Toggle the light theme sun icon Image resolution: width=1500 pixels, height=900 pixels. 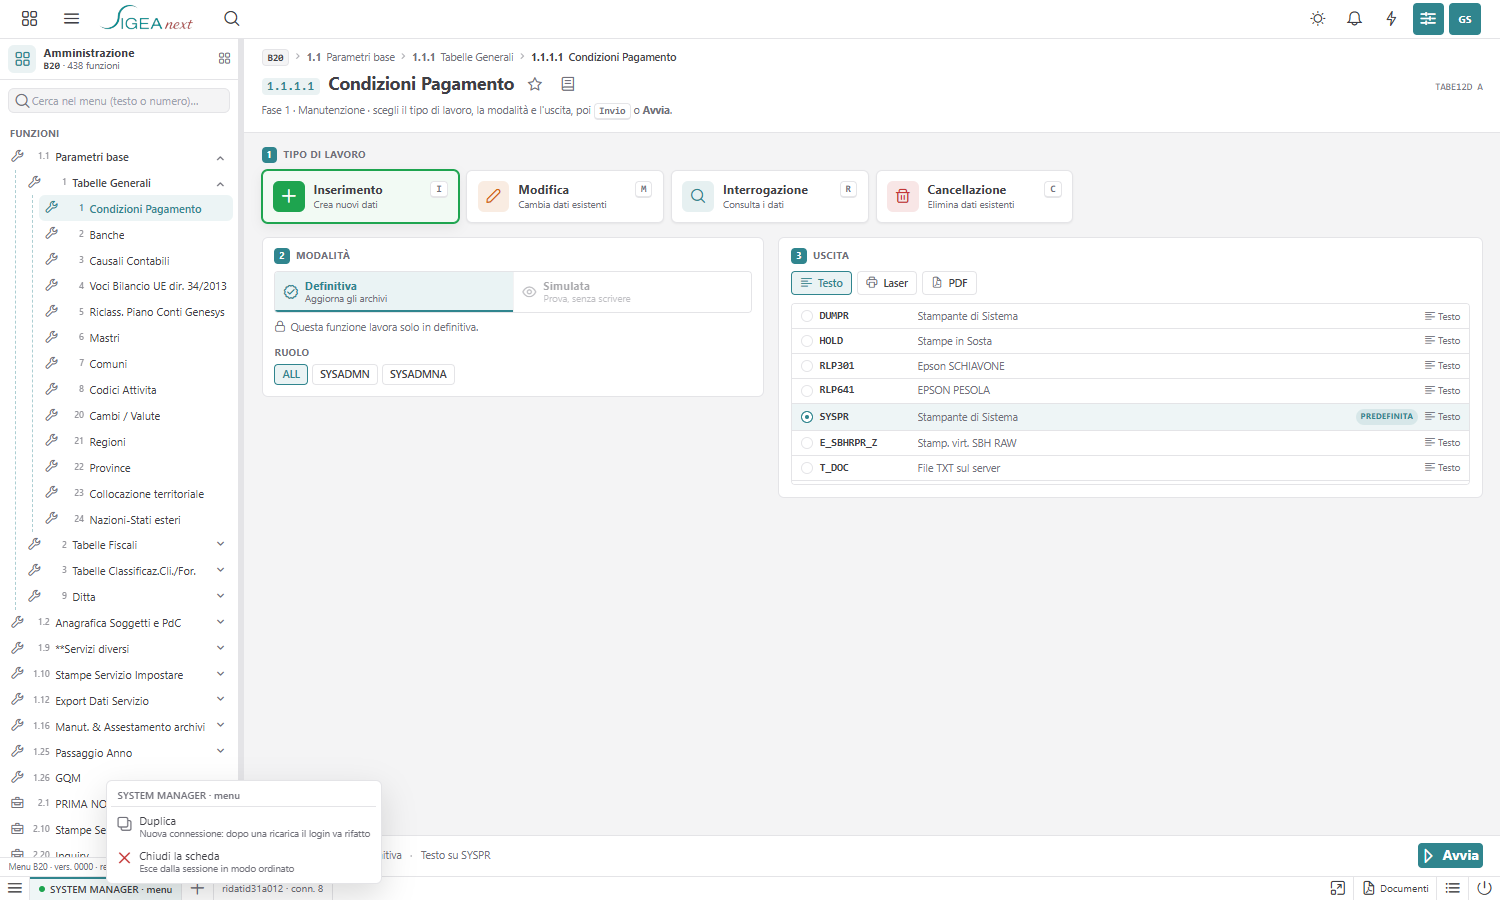point(1318,19)
